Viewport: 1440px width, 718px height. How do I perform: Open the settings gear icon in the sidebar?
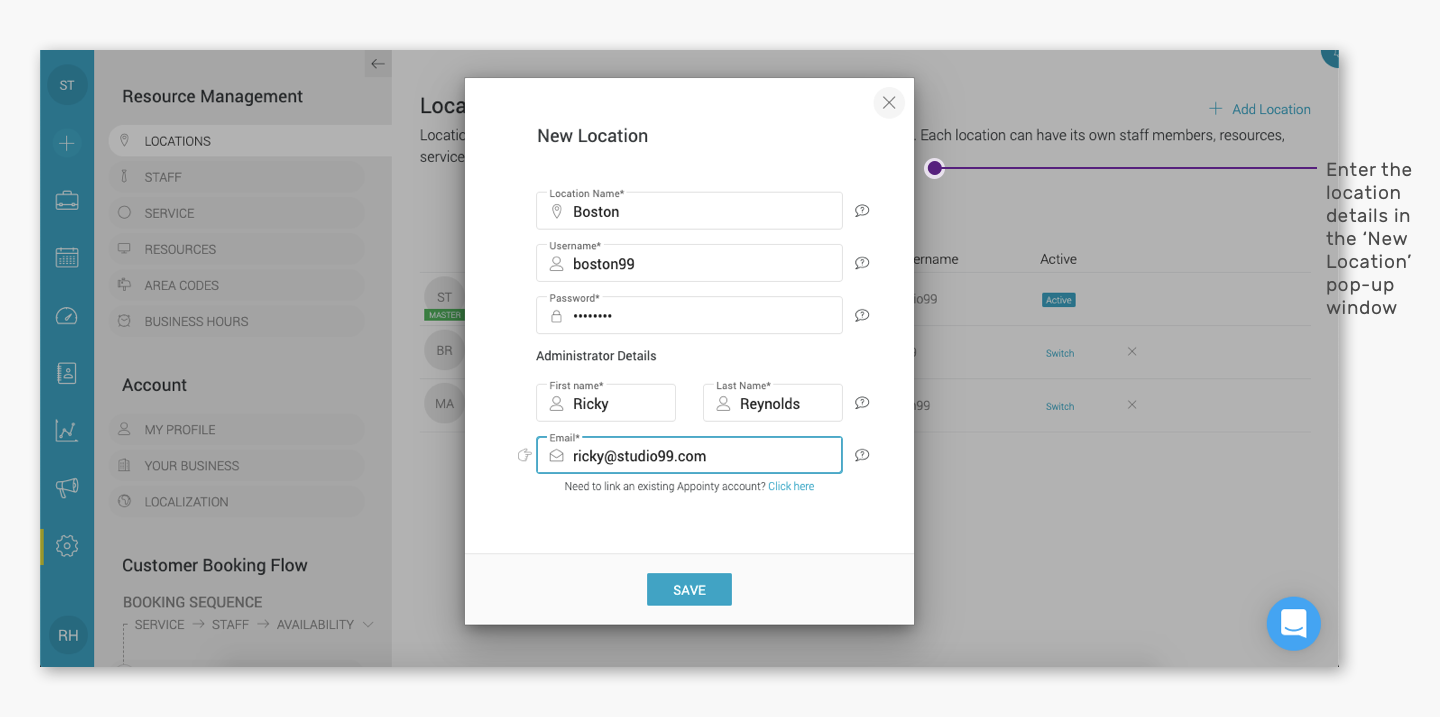[x=67, y=546]
